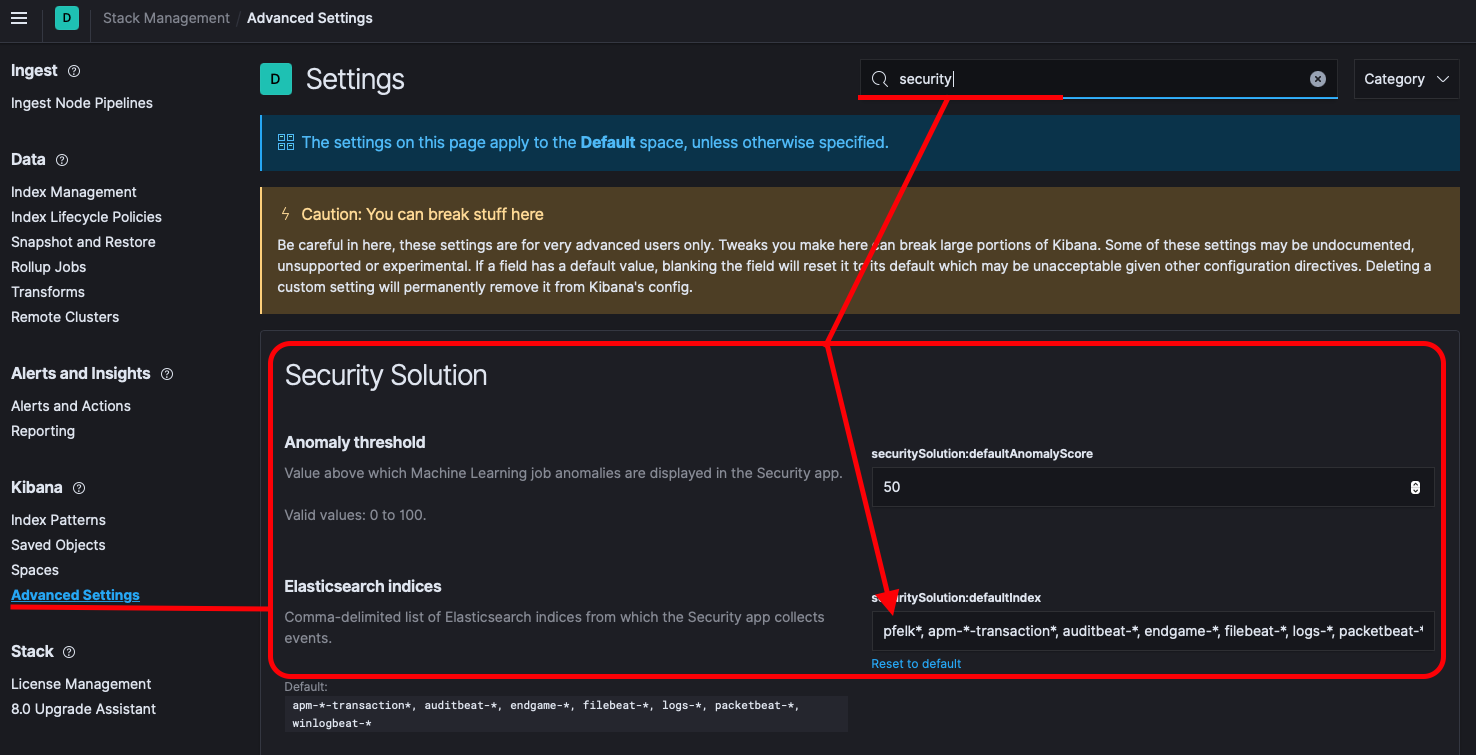Clear the search field with the X icon
This screenshot has height=755, width=1476.
[x=1318, y=79]
